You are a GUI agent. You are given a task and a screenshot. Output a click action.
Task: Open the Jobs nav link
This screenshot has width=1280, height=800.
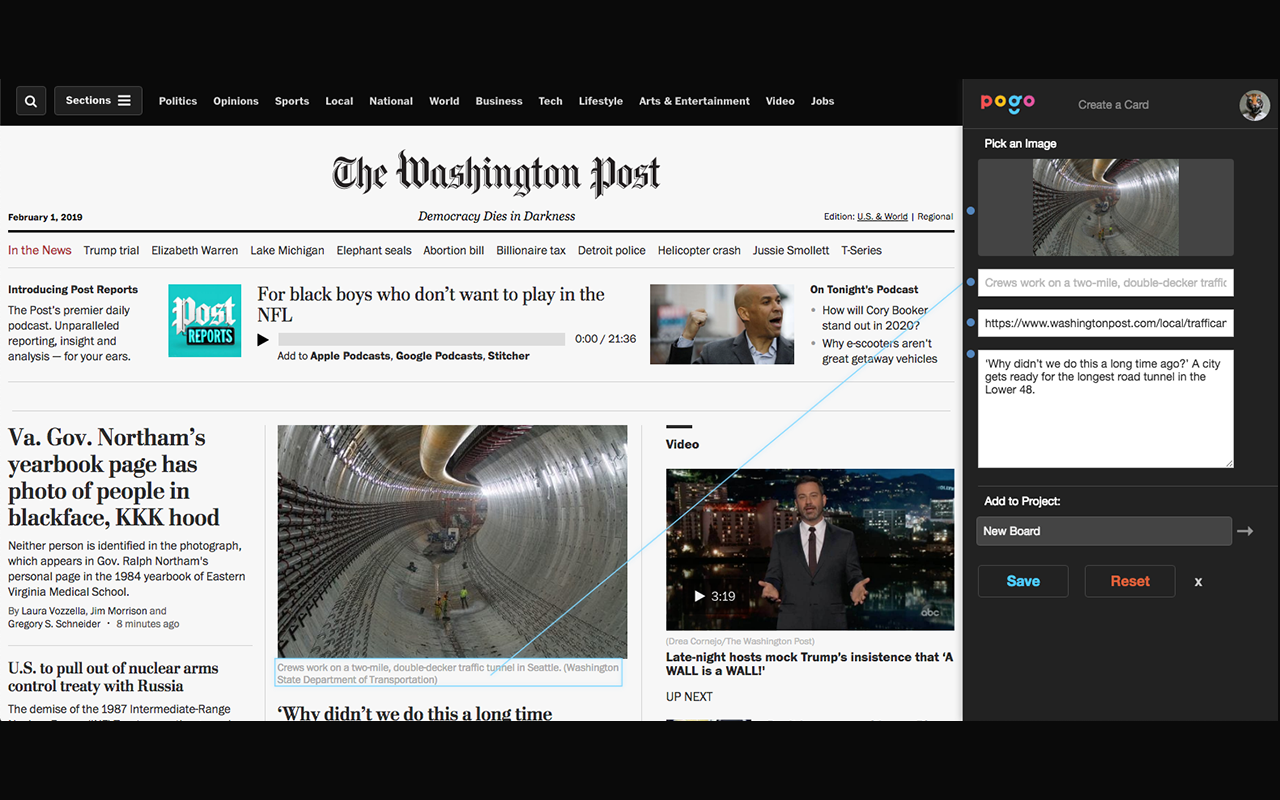(822, 101)
